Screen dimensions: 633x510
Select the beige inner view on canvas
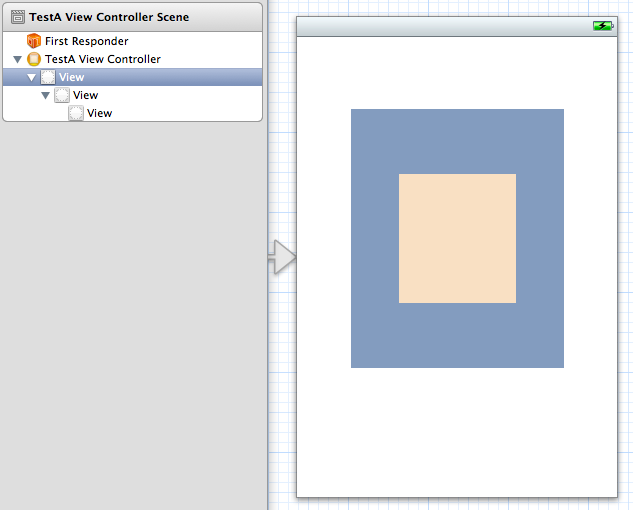[x=457, y=238]
